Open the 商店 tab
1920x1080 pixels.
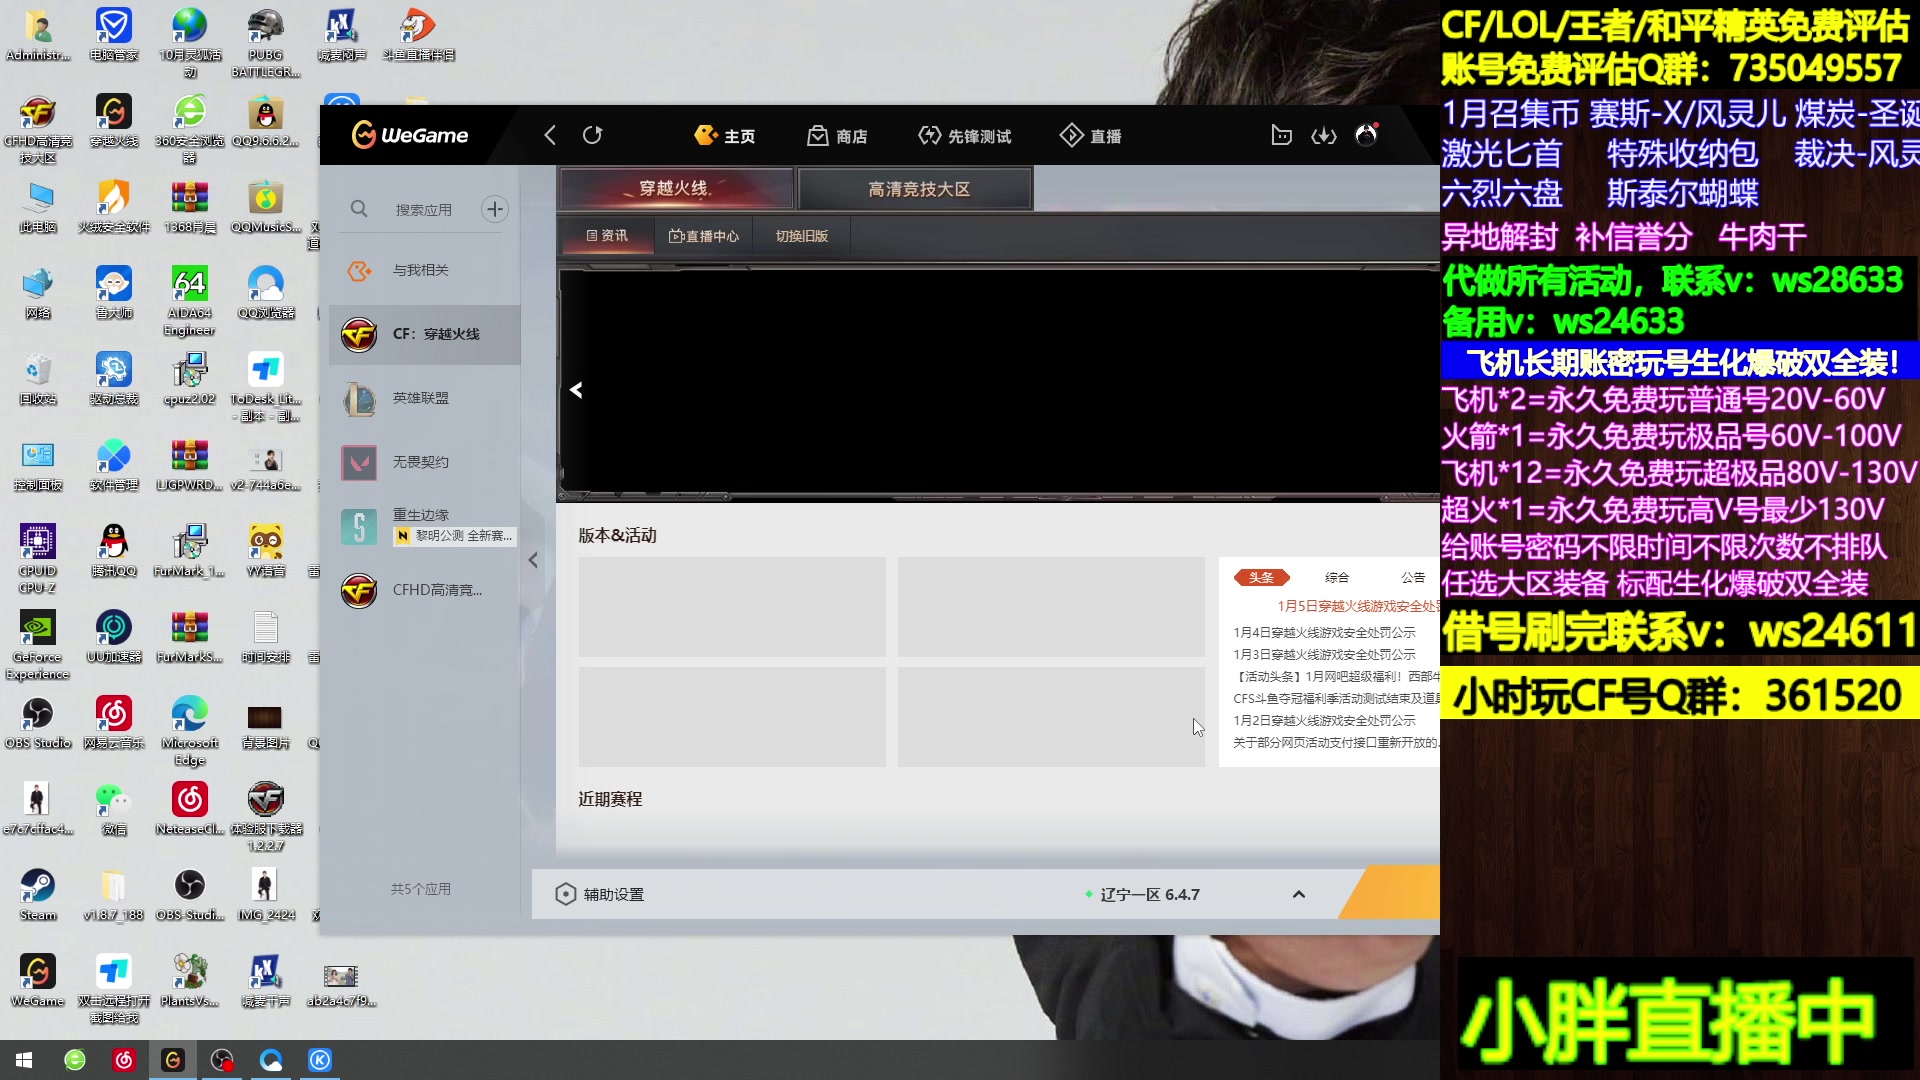coord(838,136)
